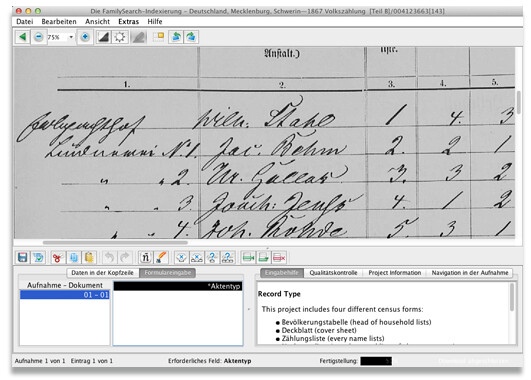The image size is (531, 380).
Task: Copy with the blue pages icon
Action: pyautogui.click(x=73, y=258)
